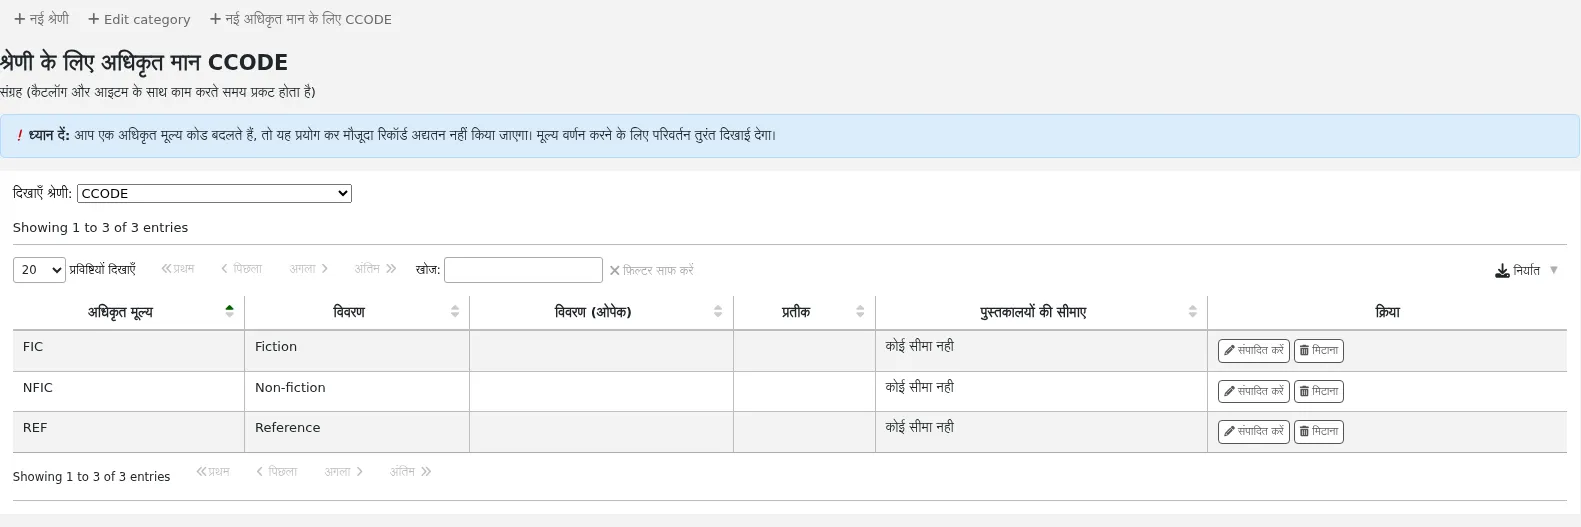Viewport: 1581px width, 527px height.
Task: Delete the NFIC authorized value
Action: point(1318,391)
